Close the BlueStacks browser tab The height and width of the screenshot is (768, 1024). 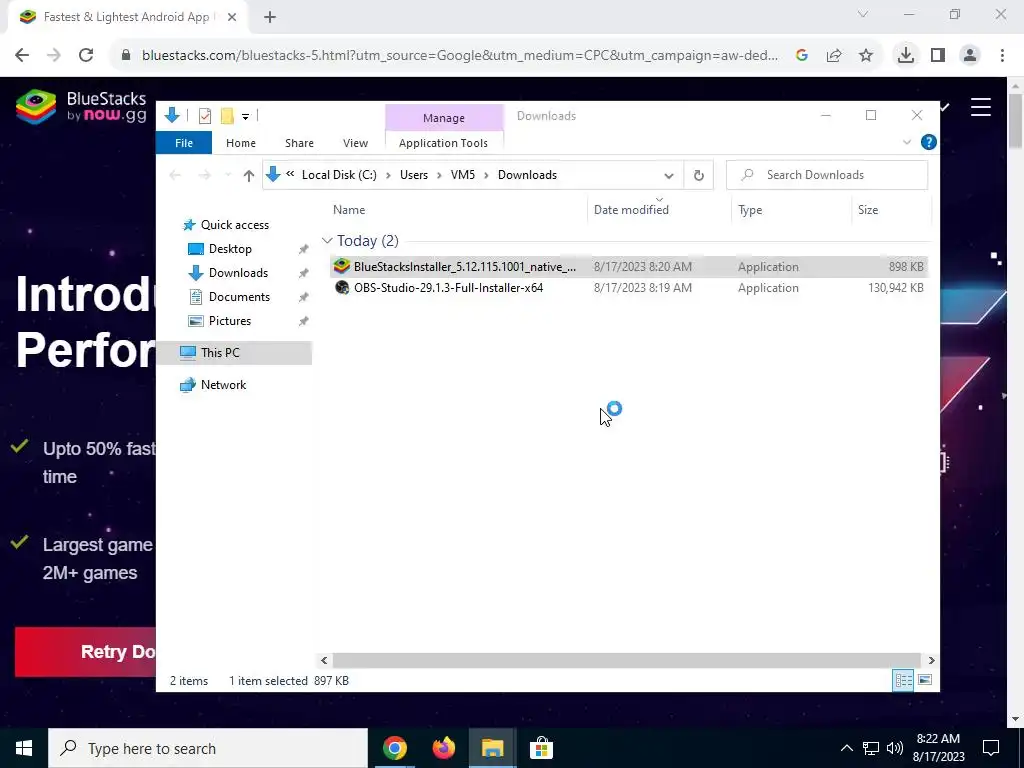(x=232, y=18)
